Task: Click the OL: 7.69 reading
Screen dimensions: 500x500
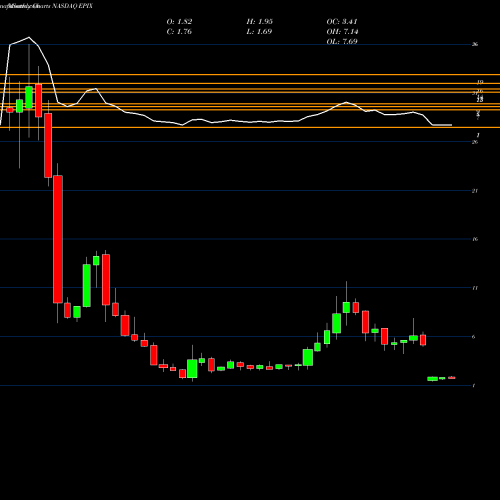Action: click(x=342, y=42)
